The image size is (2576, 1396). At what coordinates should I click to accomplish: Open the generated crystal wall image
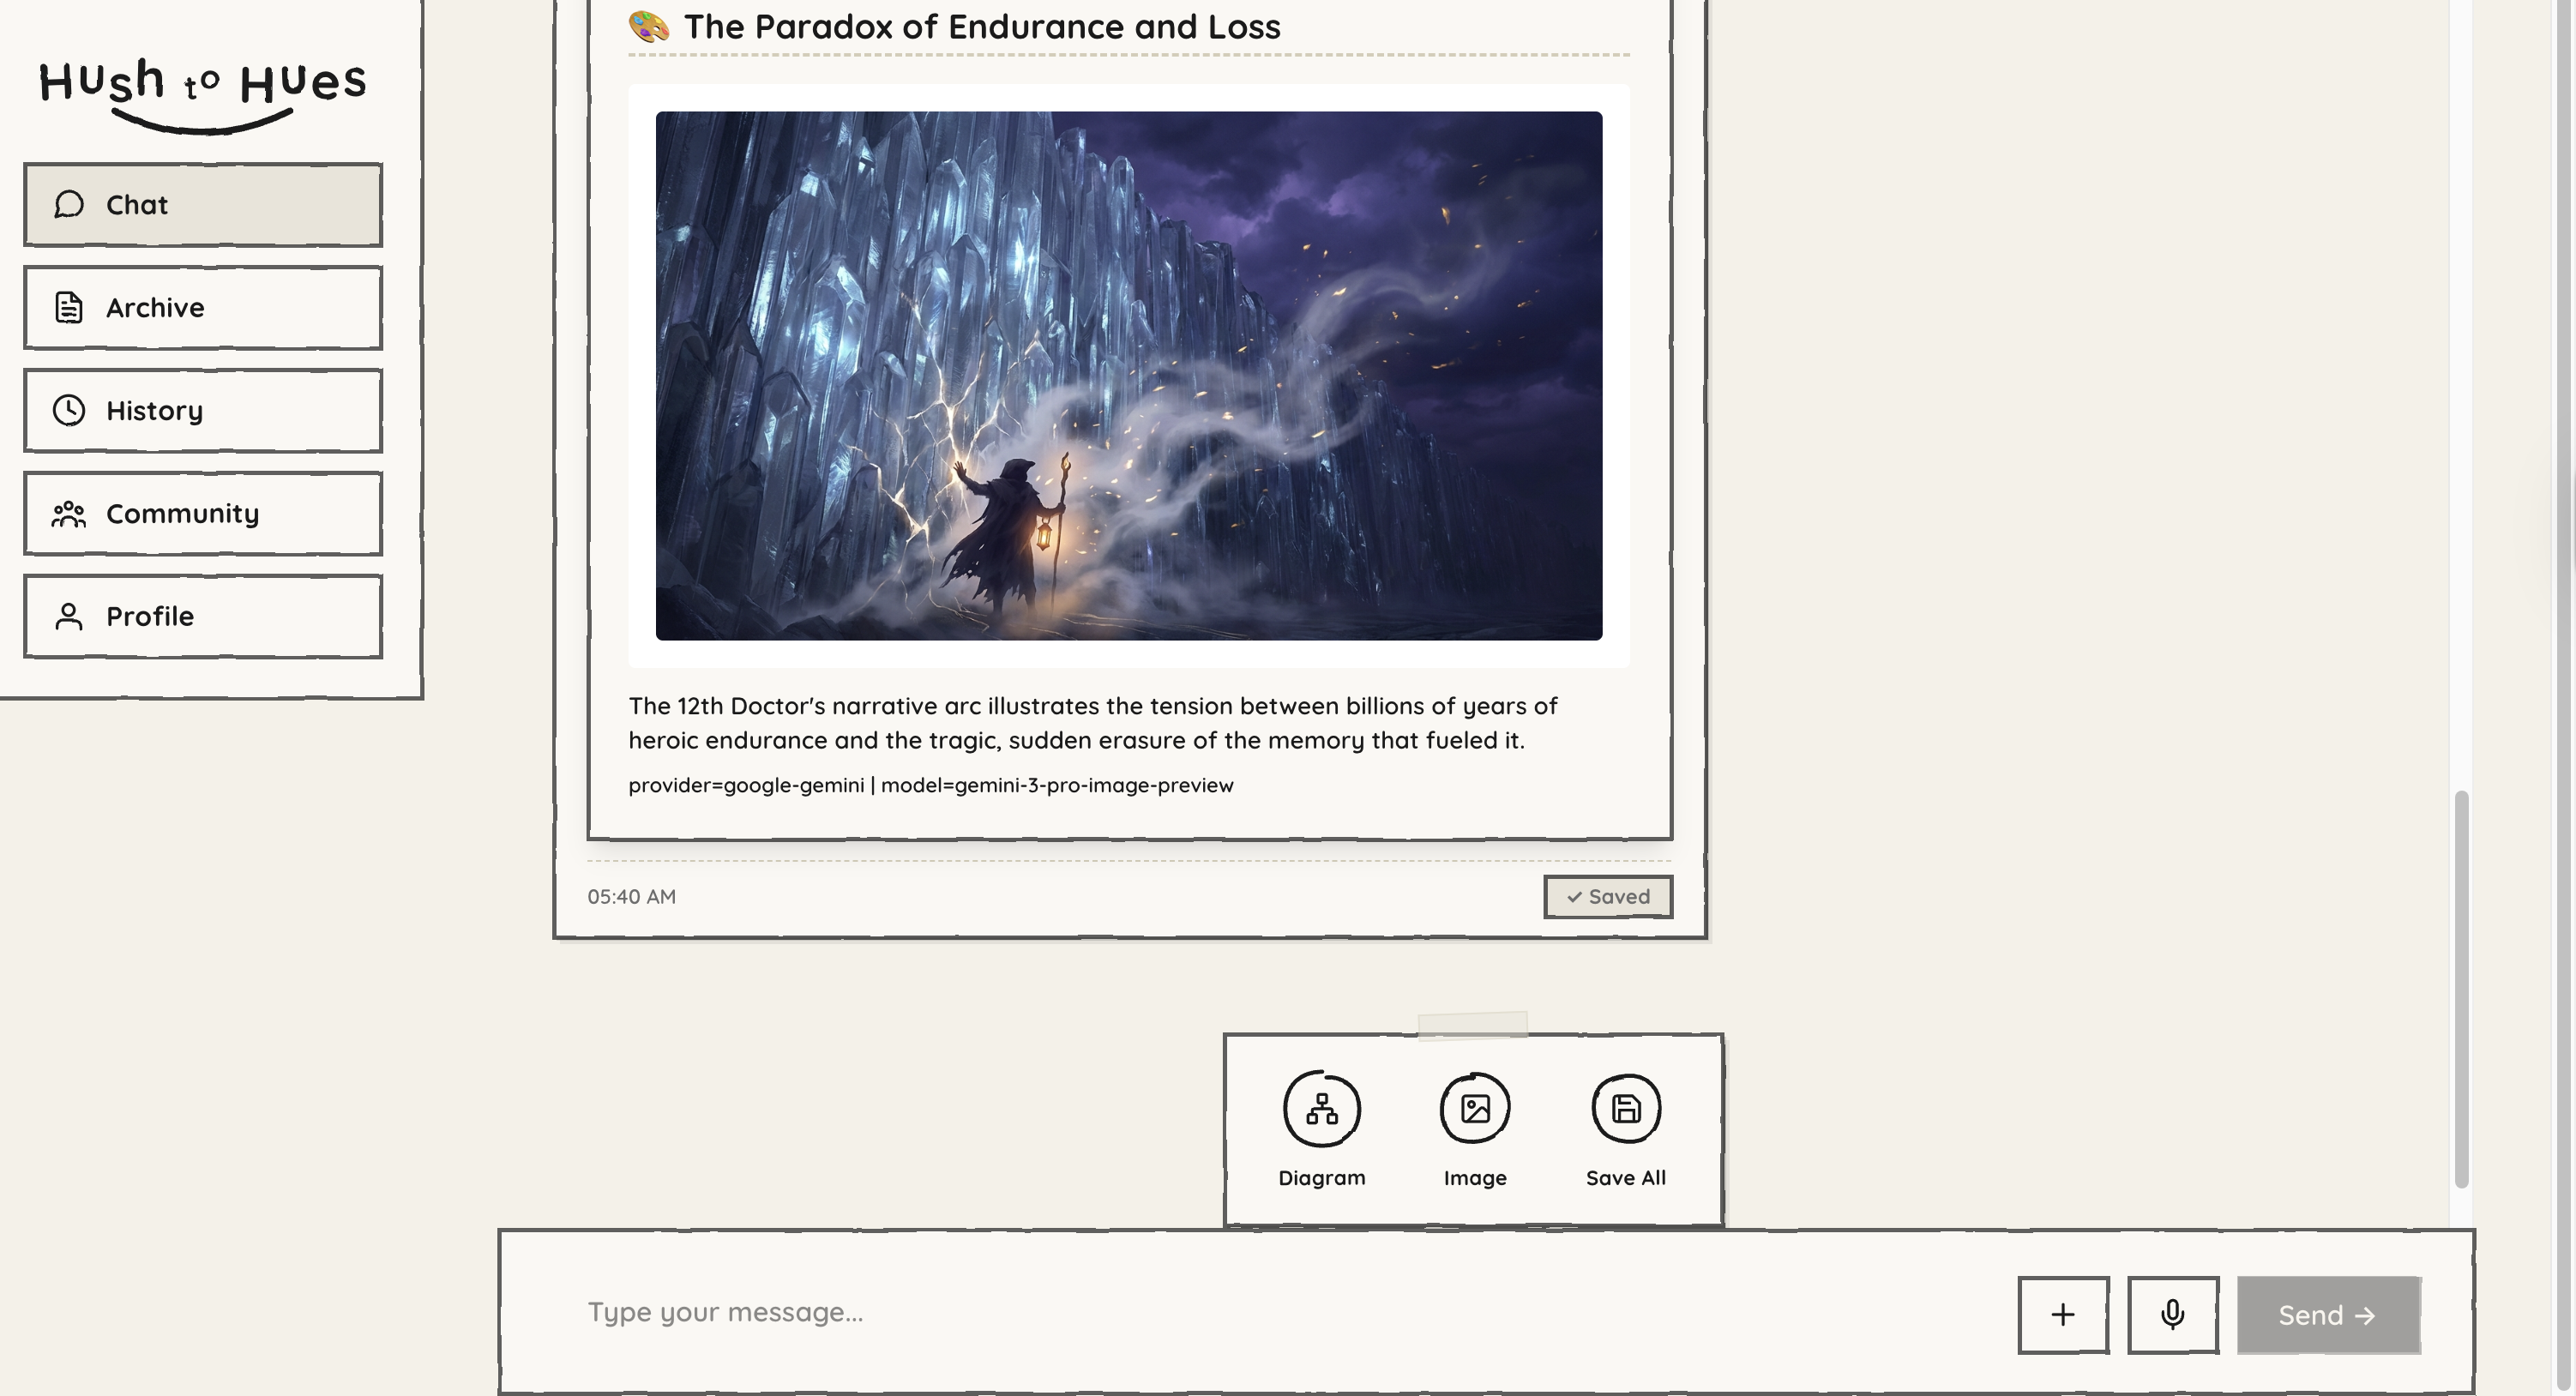coord(1128,376)
